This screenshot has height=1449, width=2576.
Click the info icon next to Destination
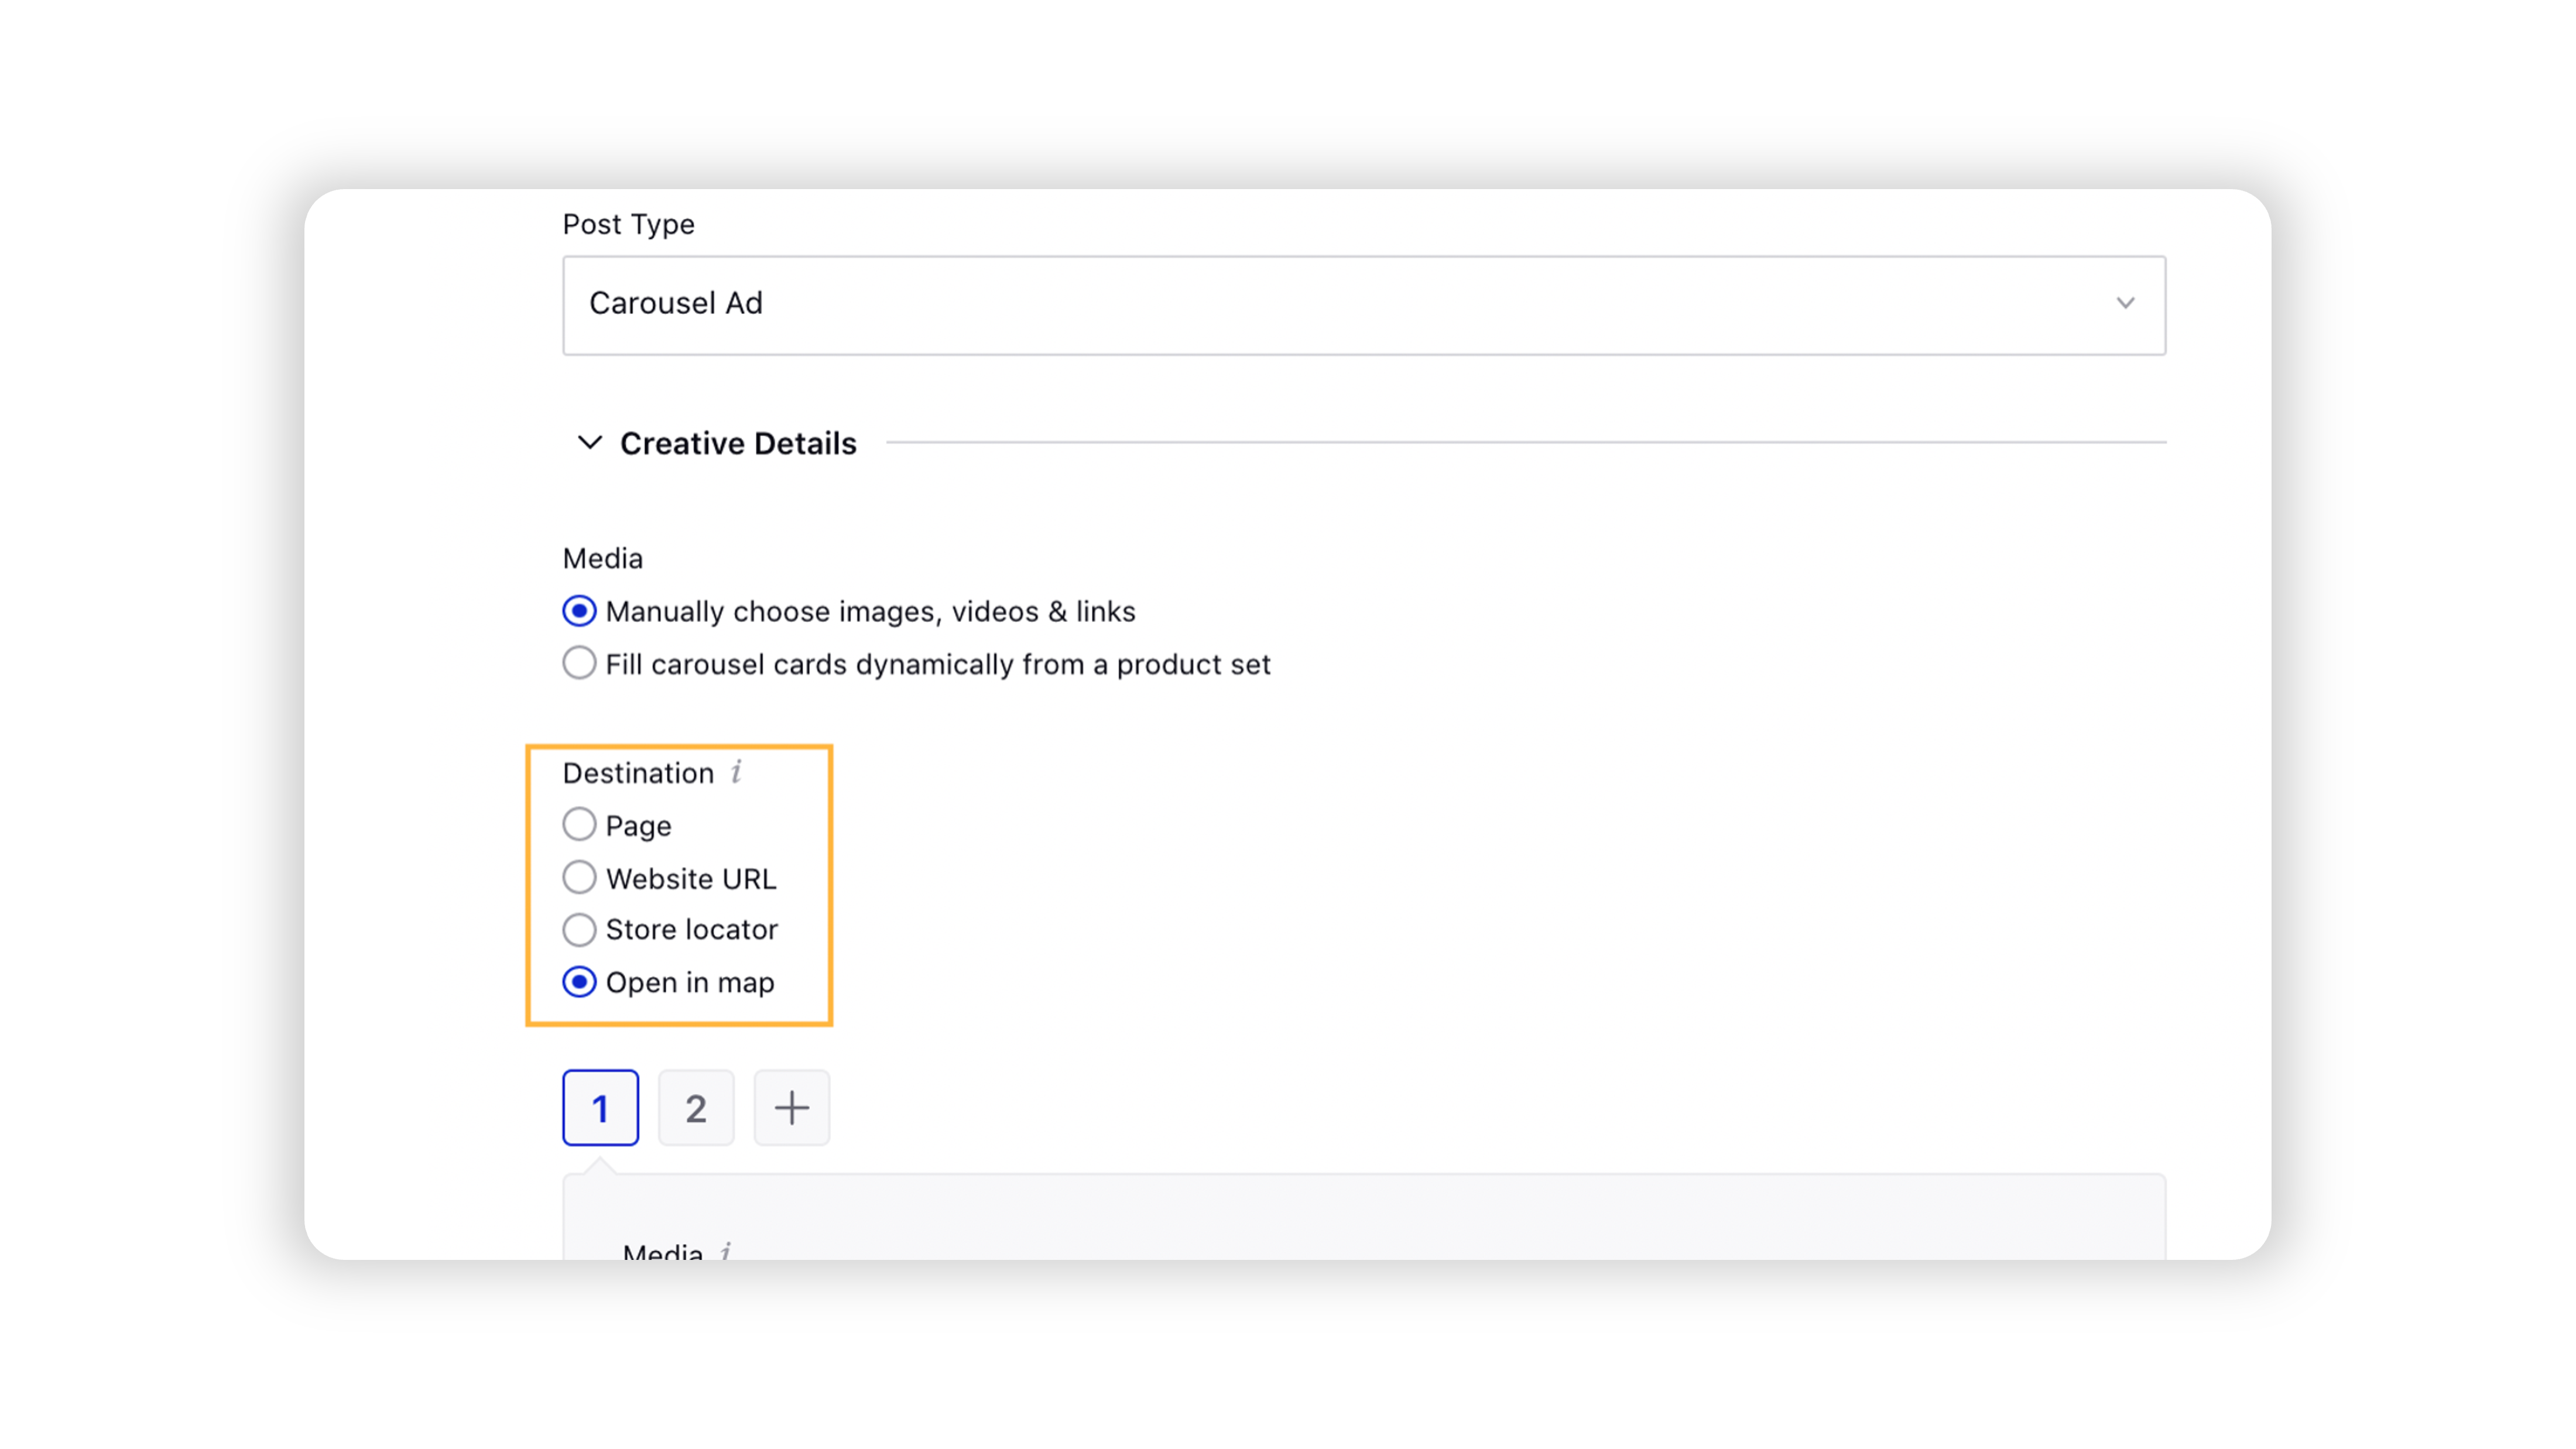[x=736, y=773]
